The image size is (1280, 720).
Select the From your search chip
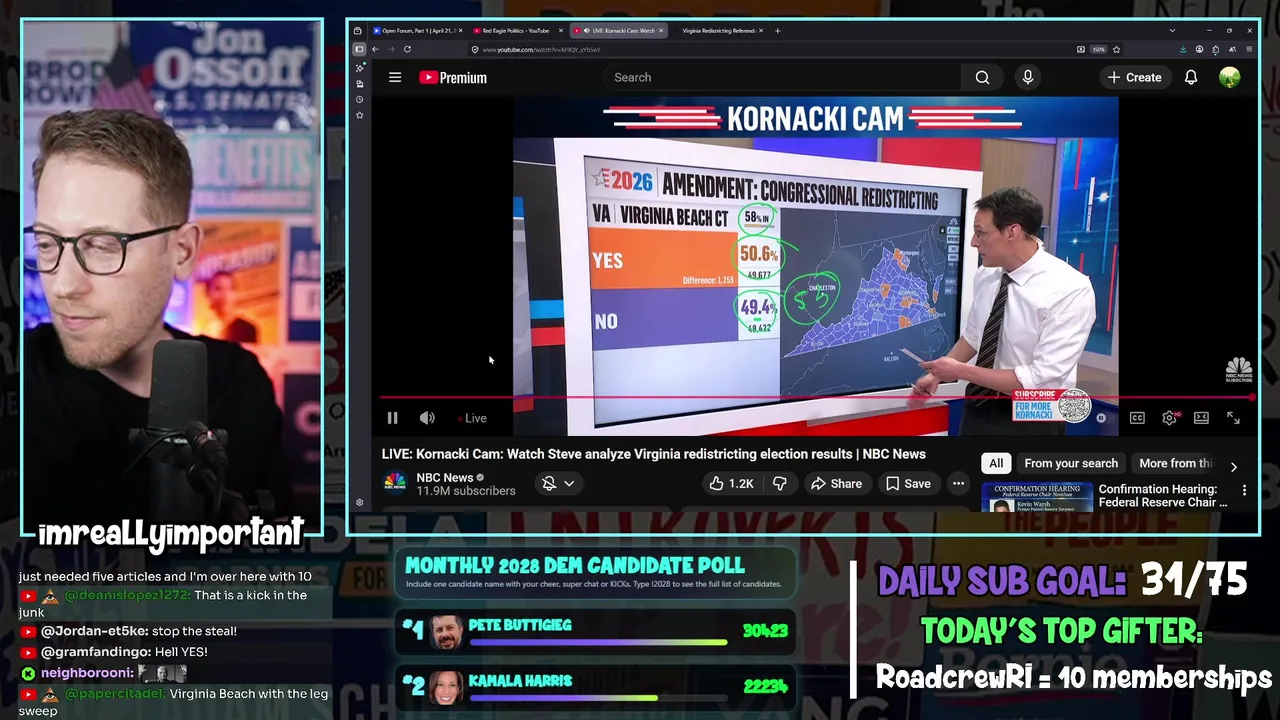point(1071,463)
